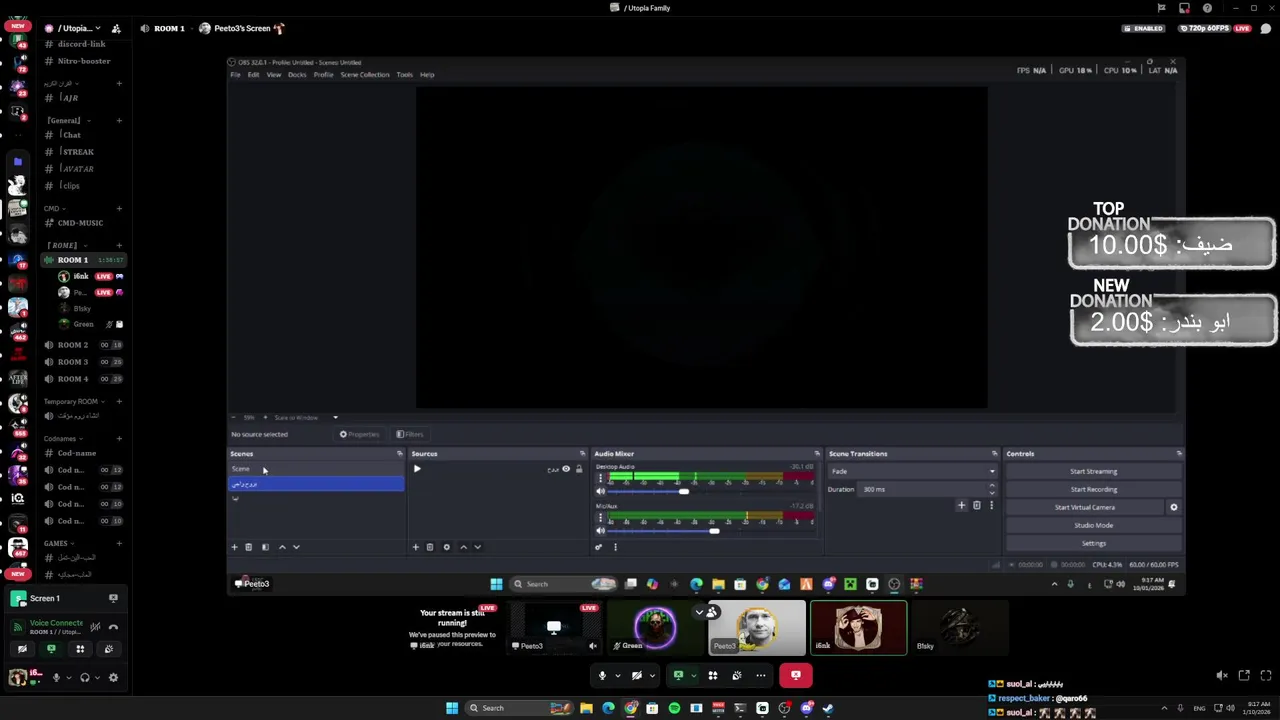Enter fullscreen for the Discord stream
This screenshot has width=1280, height=720.
1266,676
